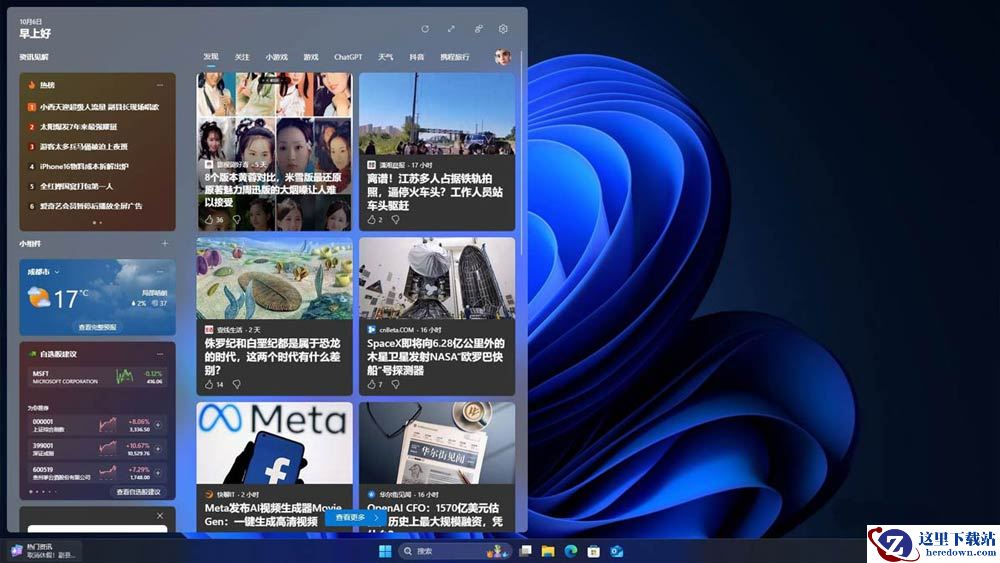
Task: Open the OpenAI CFO article newspaper image
Action: 437,443
